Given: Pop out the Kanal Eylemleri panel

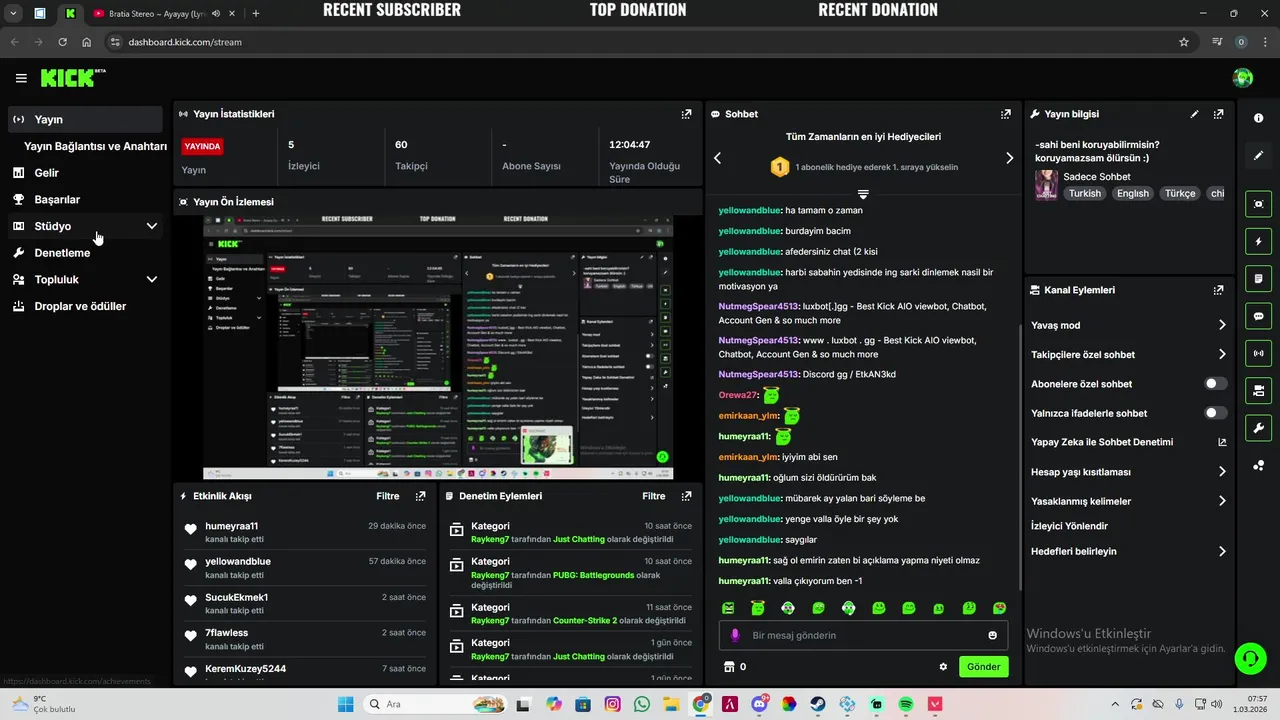Looking at the screenshot, I should point(1218,290).
